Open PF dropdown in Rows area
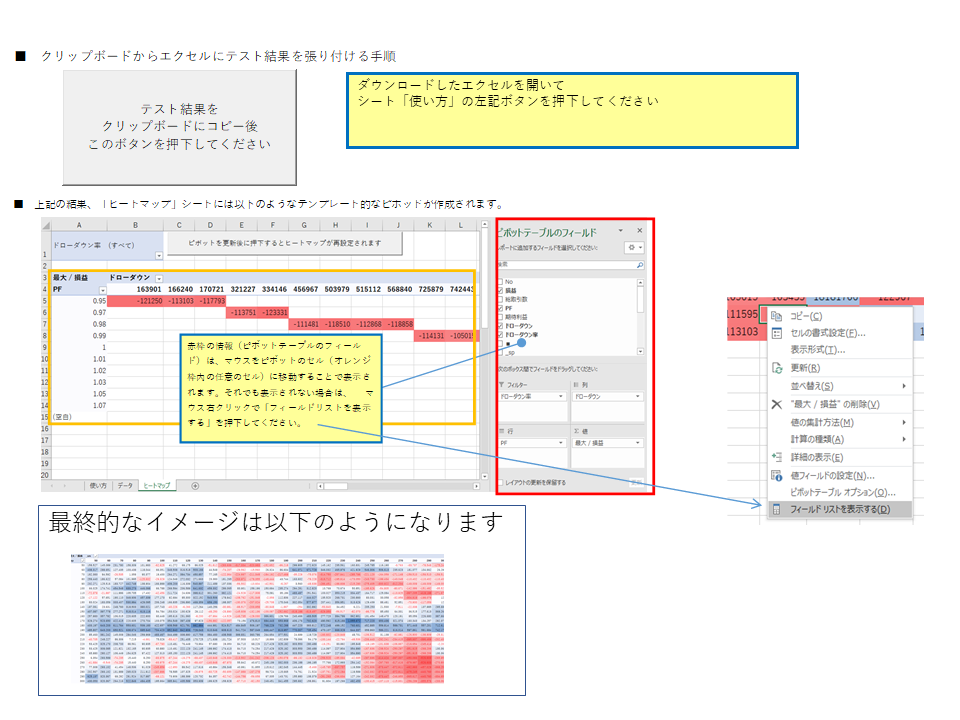Viewport: 960px width, 720px height. (561, 443)
